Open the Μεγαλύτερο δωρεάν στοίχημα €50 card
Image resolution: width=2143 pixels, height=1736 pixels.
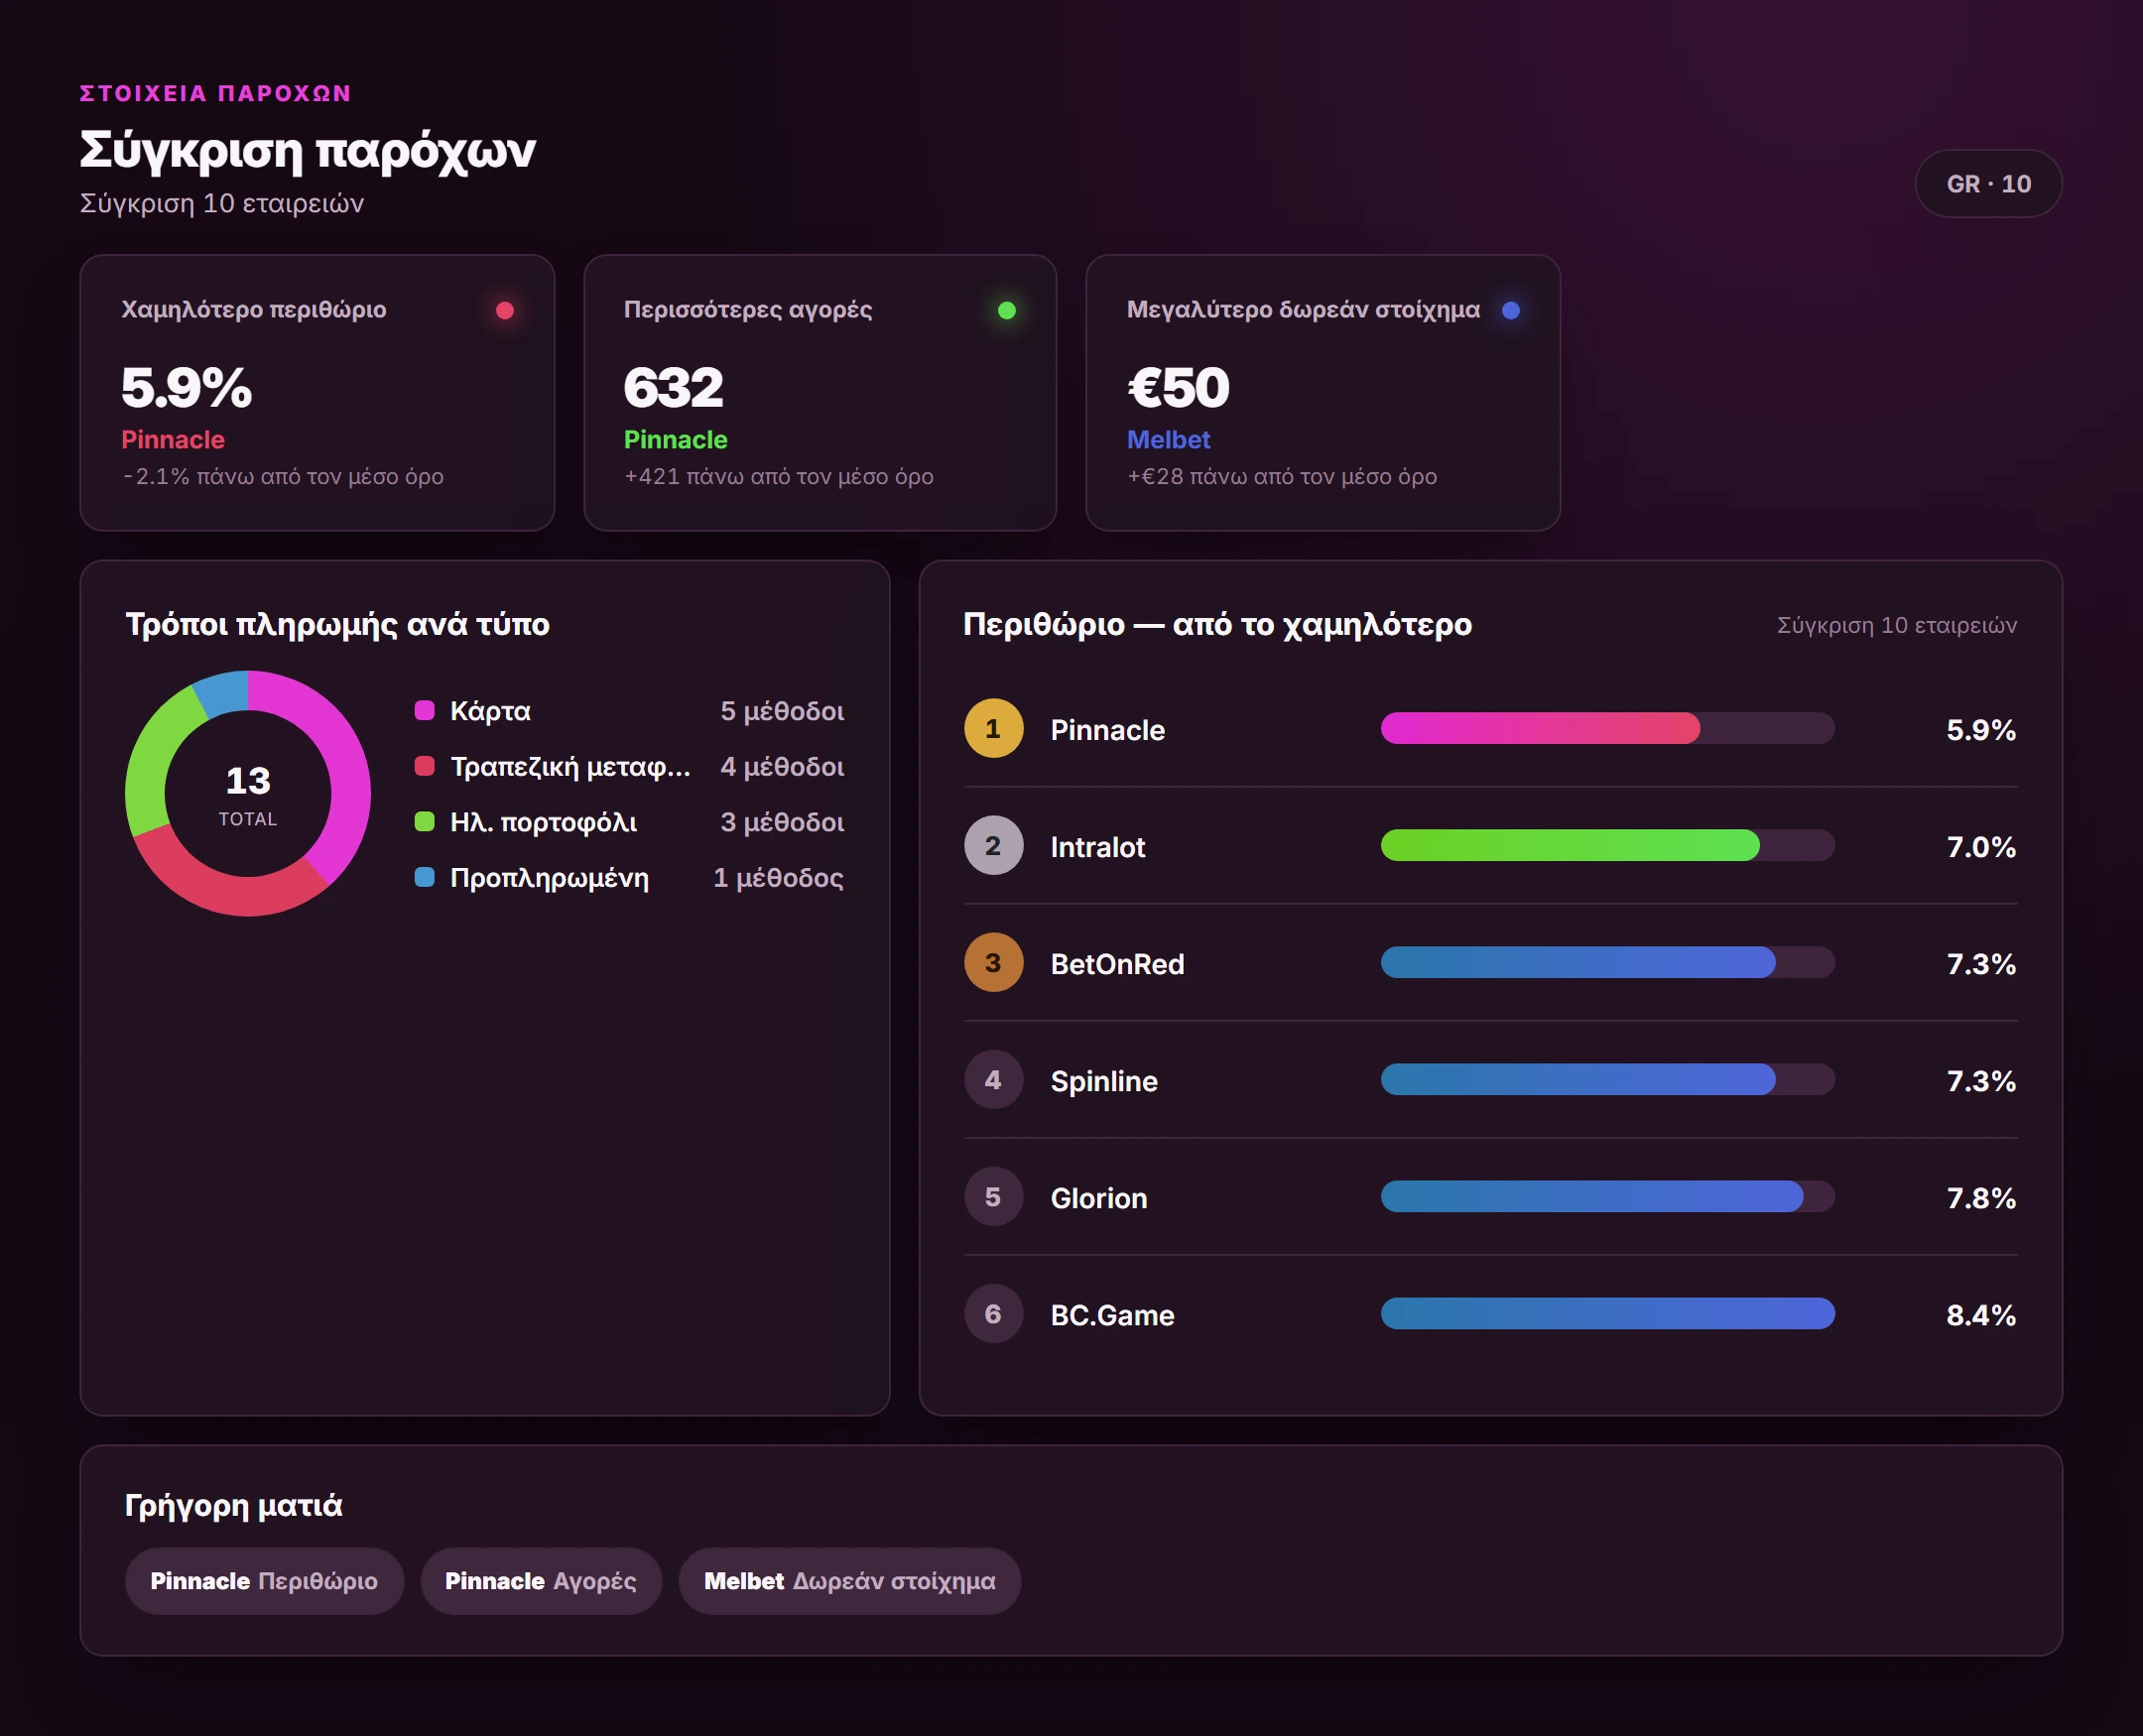(1323, 393)
